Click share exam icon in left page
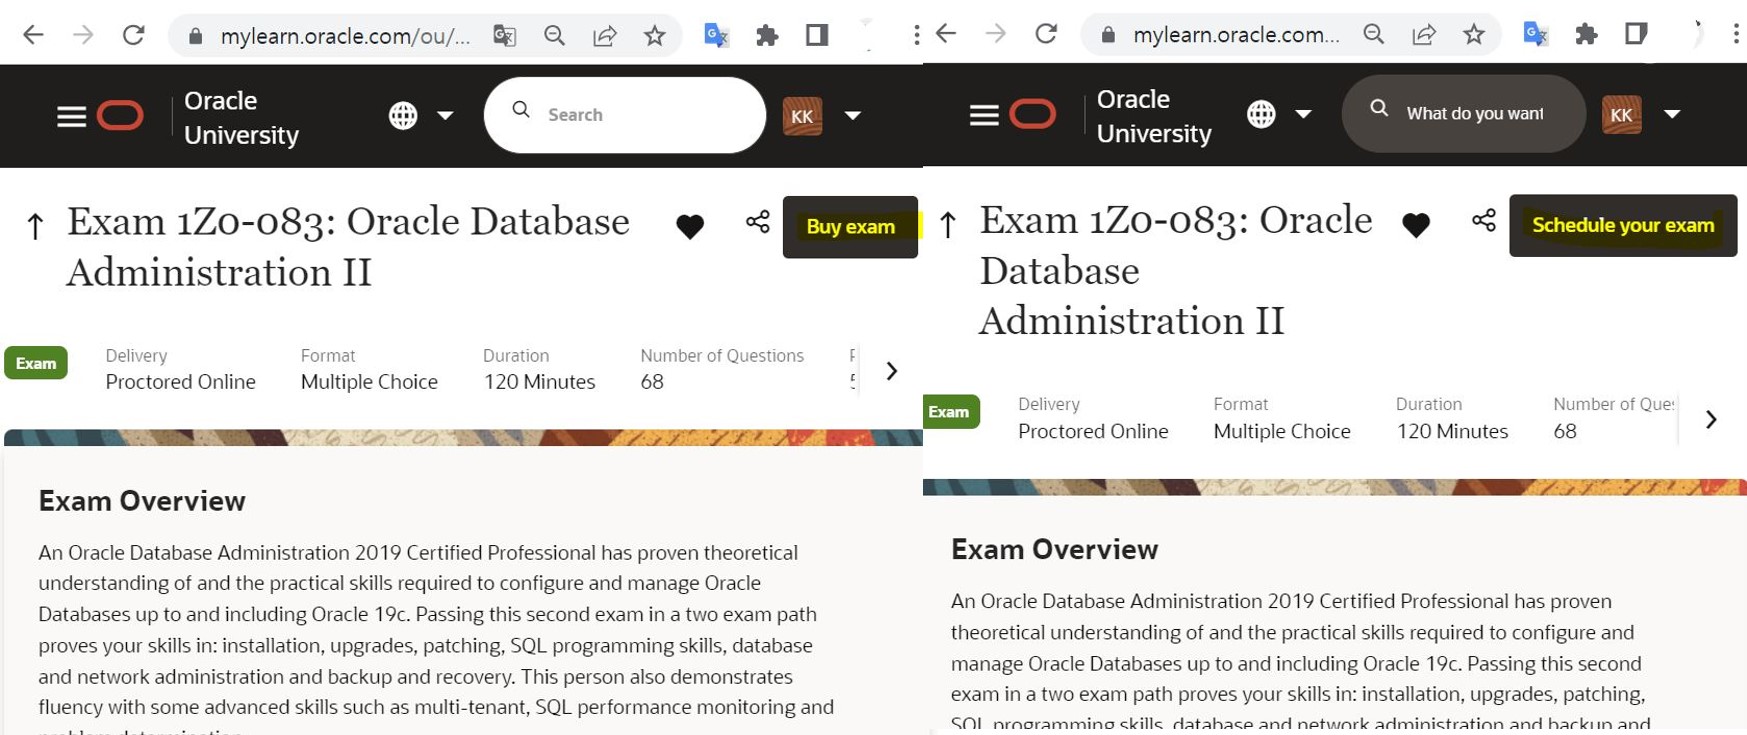This screenshot has width=1747, height=735. point(758,222)
